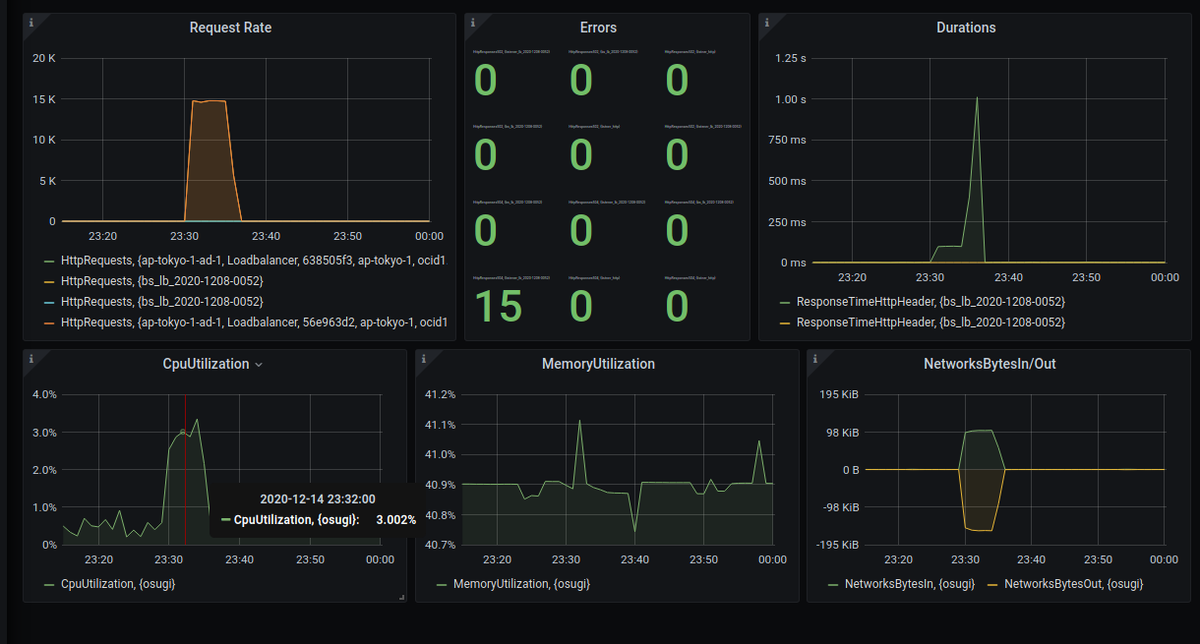The width and height of the screenshot is (1200, 644).
Task: Click the -98 KiB axis label in Networks panel
Action: pos(840,507)
